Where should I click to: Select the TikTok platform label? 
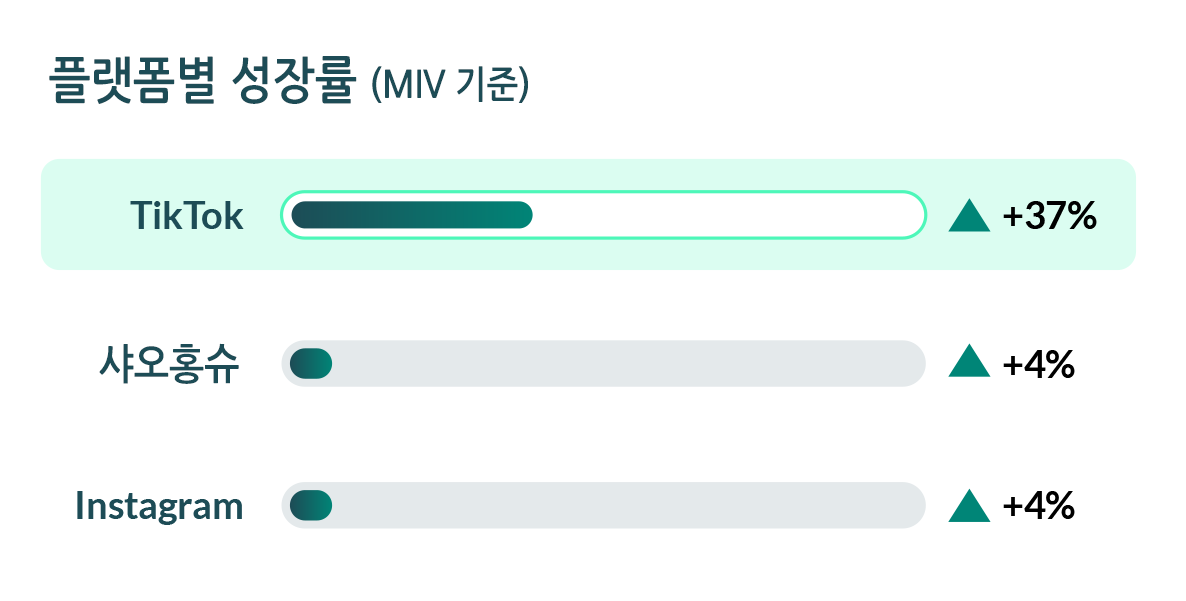click(x=187, y=216)
